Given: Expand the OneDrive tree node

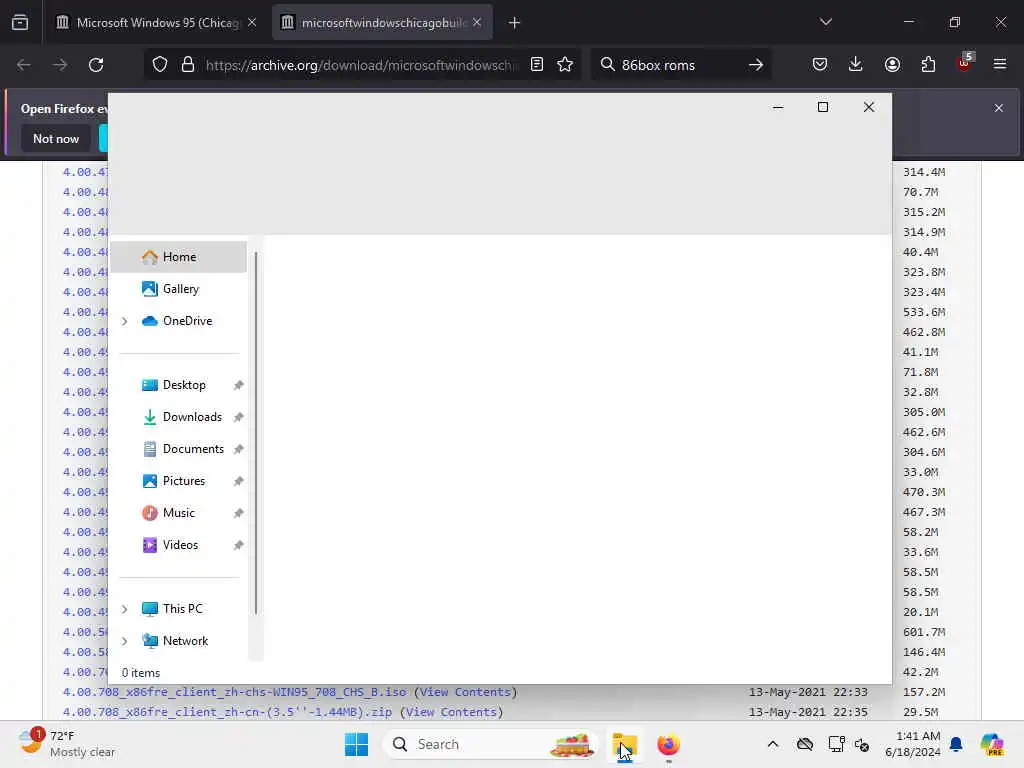Looking at the screenshot, I should click(124, 321).
